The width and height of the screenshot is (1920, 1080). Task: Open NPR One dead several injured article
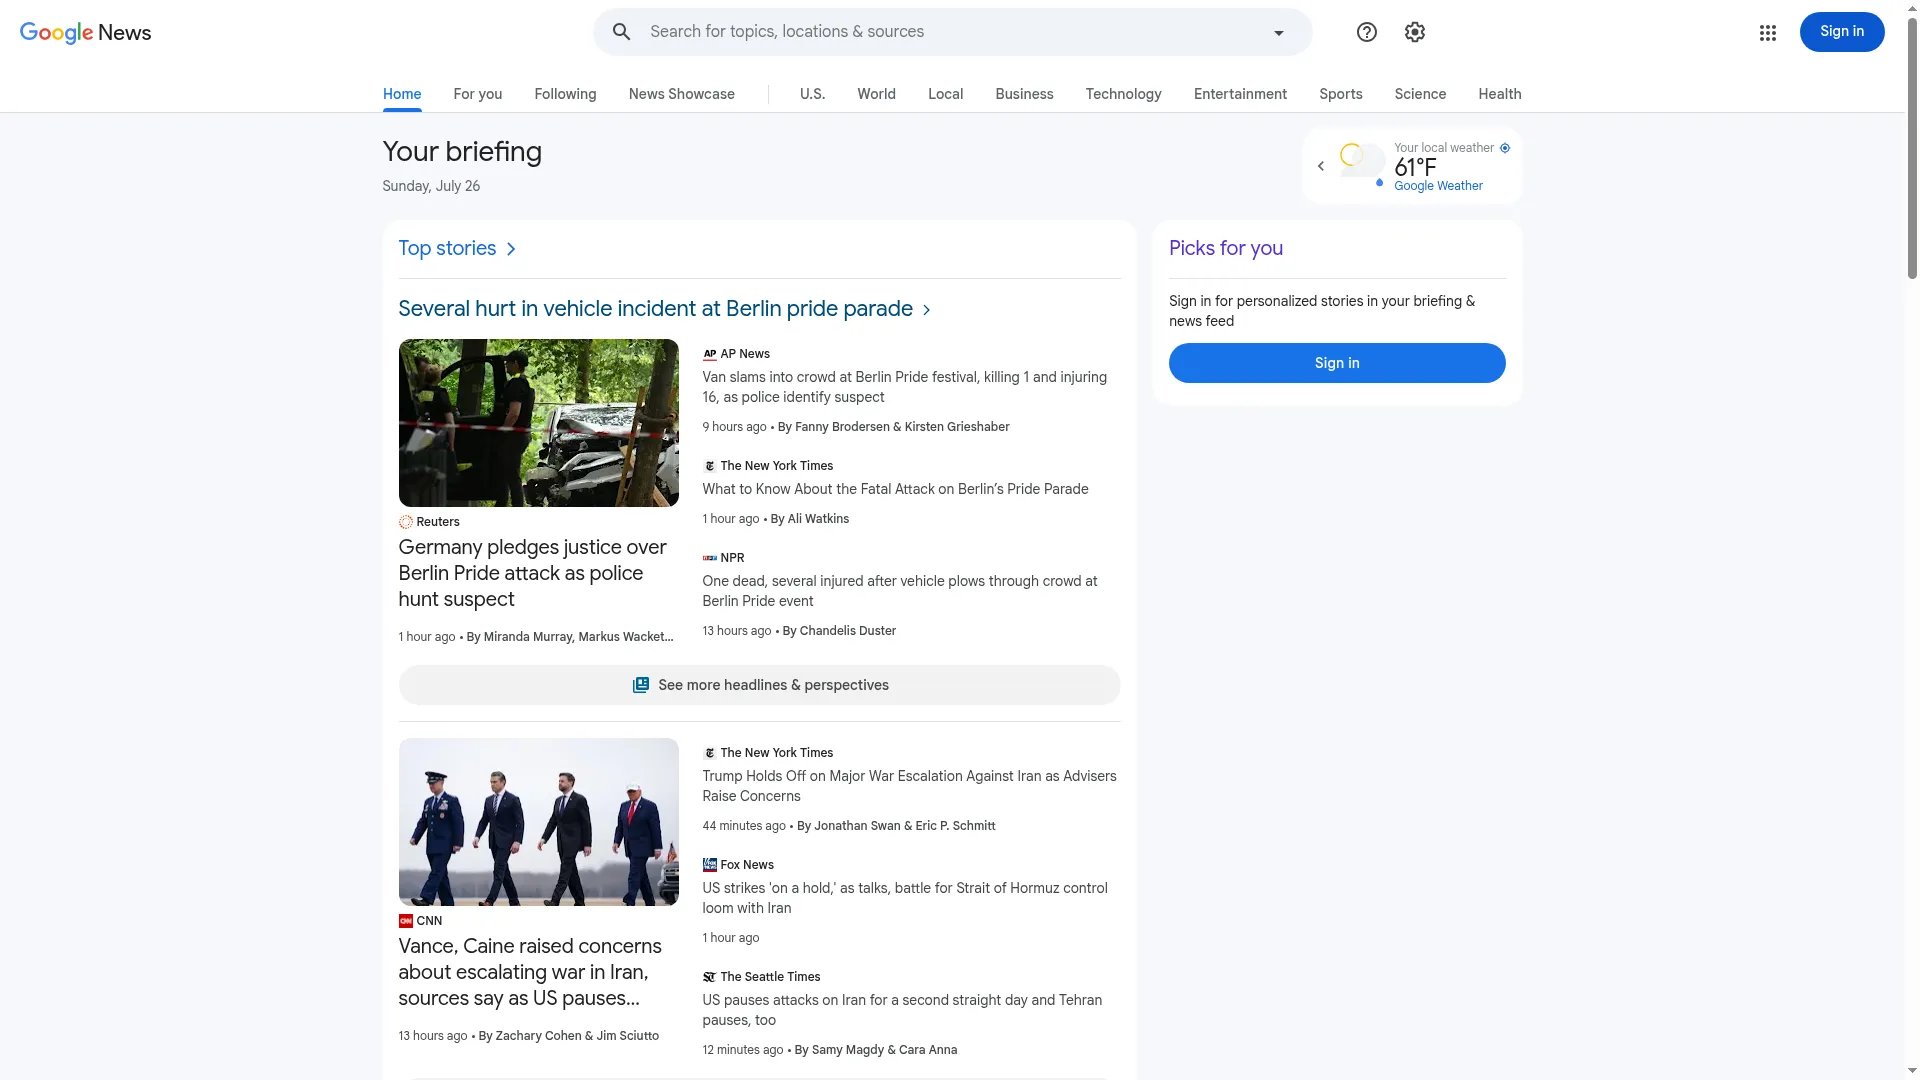900,591
